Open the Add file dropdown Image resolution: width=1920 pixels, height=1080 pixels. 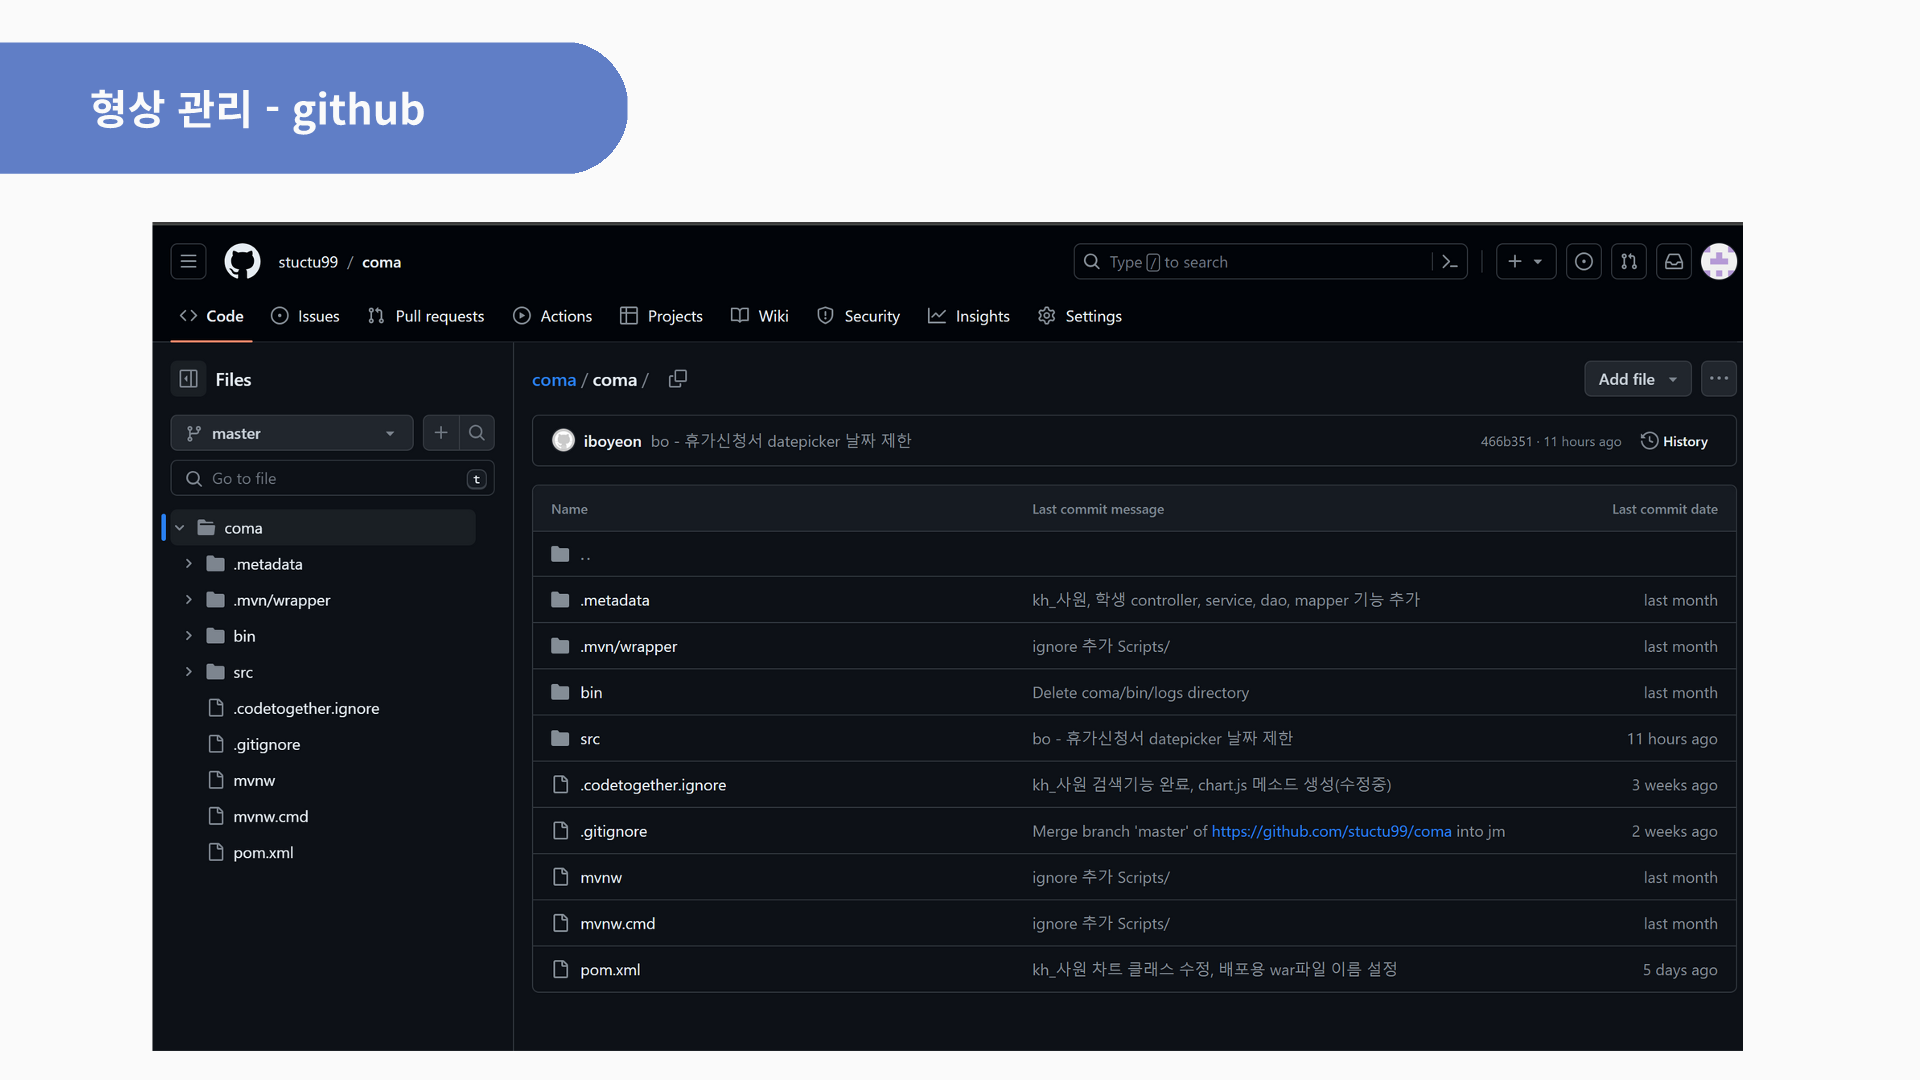1637,379
